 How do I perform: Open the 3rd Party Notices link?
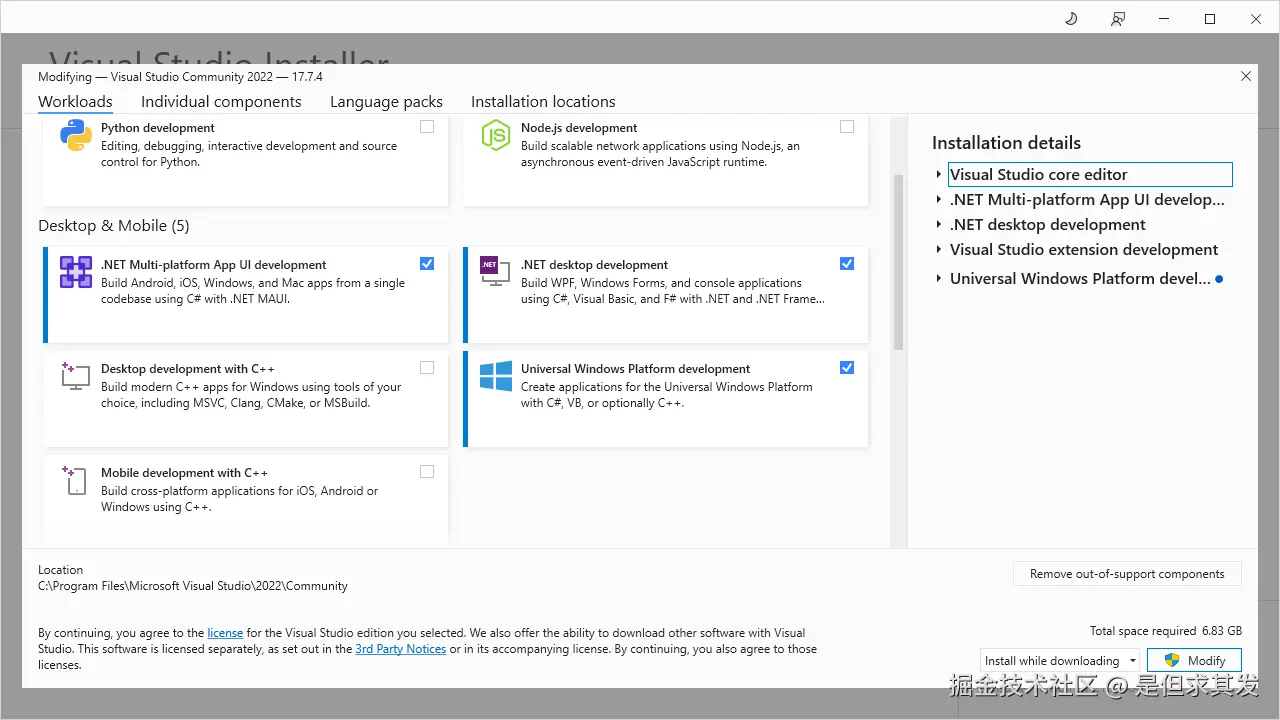coord(400,649)
